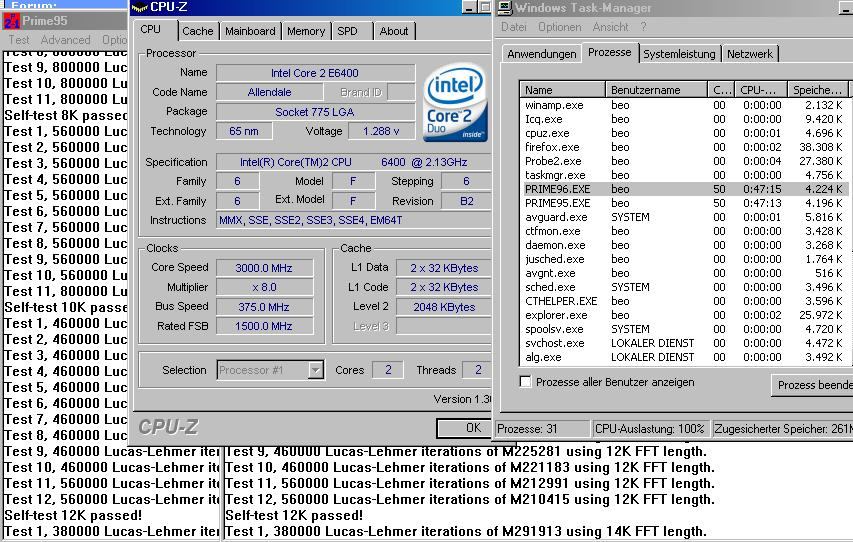Select the PRIME95.EXE process row
The height and width of the screenshot is (542, 853).
tap(684, 203)
